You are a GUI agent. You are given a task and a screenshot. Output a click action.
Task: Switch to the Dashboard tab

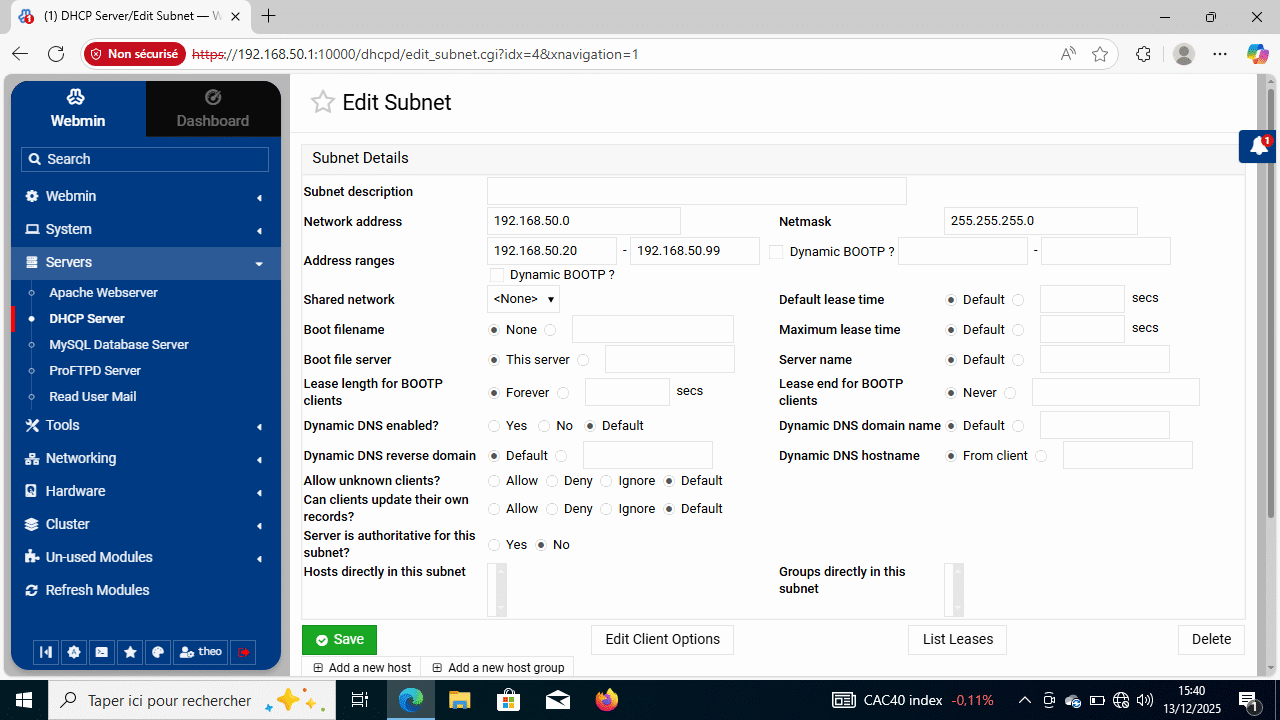click(213, 109)
